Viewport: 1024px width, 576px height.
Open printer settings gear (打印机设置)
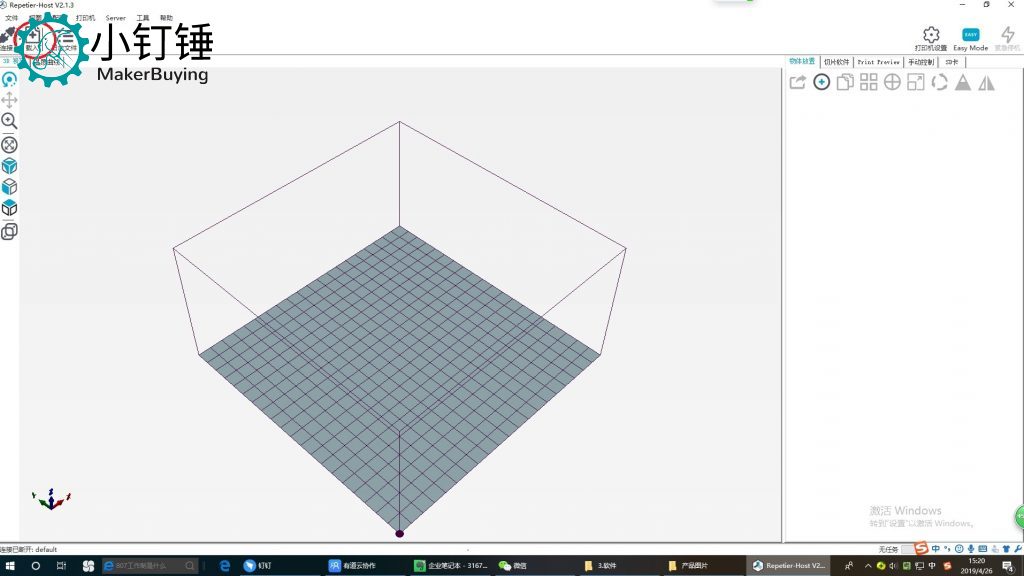pyautogui.click(x=931, y=39)
